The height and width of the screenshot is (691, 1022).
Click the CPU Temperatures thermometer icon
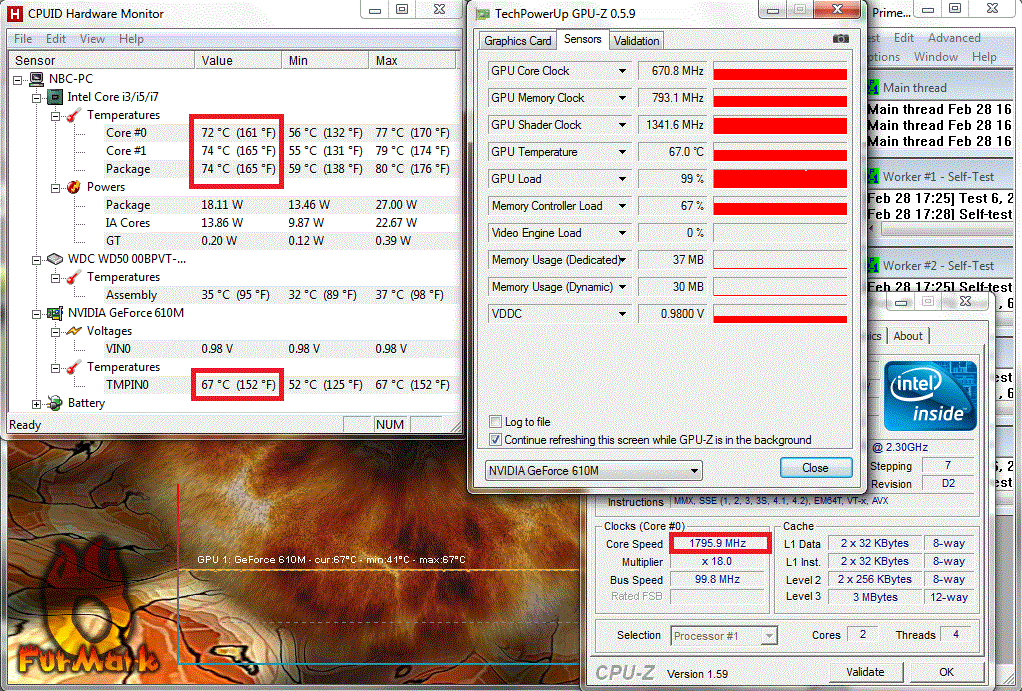click(x=74, y=115)
